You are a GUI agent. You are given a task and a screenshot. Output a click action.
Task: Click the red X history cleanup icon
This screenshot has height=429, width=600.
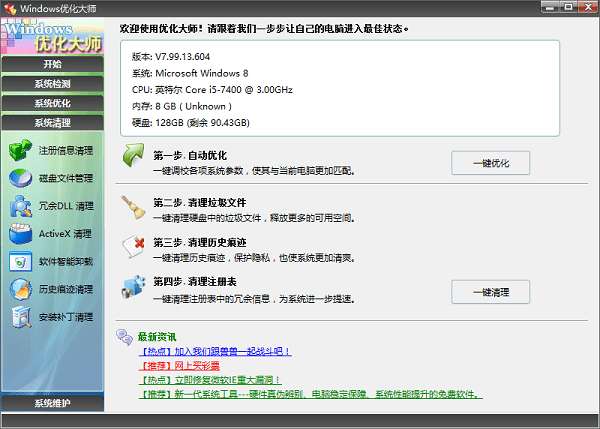click(x=134, y=246)
